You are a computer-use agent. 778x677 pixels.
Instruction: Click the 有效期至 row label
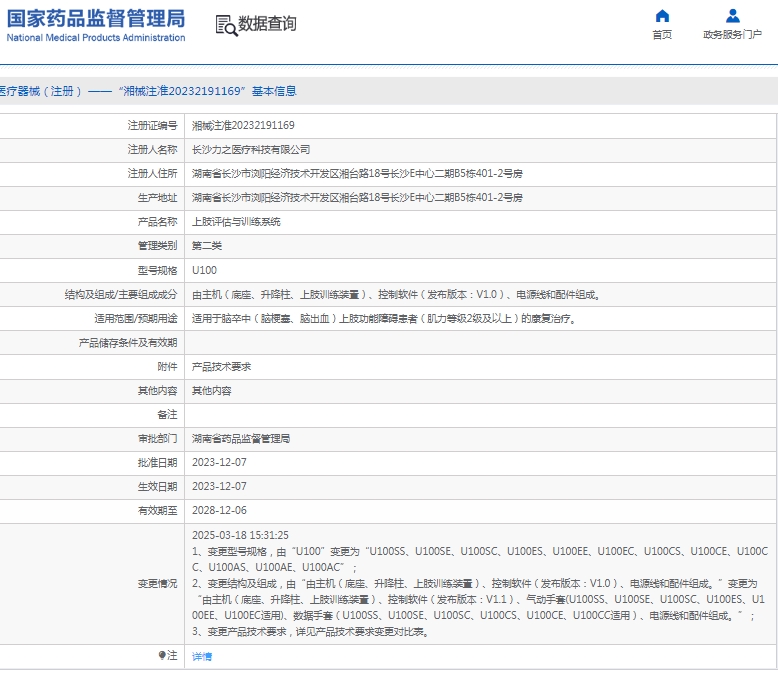pyautogui.click(x=157, y=511)
